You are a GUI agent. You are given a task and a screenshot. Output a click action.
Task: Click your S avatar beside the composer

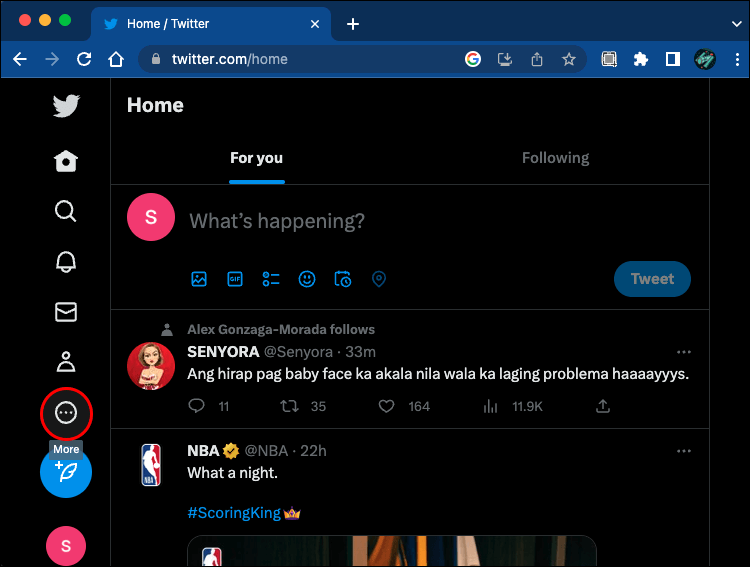(x=151, y=217)
